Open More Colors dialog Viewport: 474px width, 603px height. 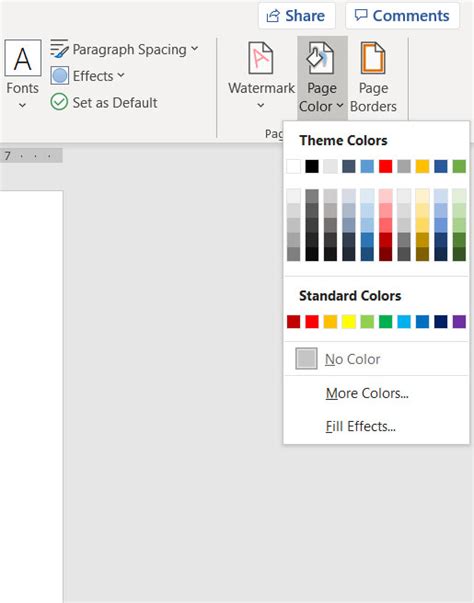click(x=376, y=393)
